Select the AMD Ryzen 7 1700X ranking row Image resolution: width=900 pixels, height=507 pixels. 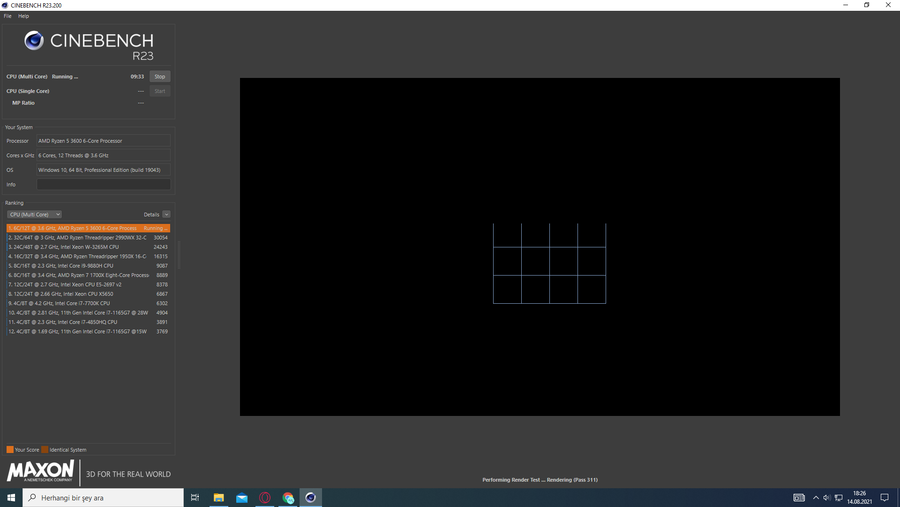point(88,275)
